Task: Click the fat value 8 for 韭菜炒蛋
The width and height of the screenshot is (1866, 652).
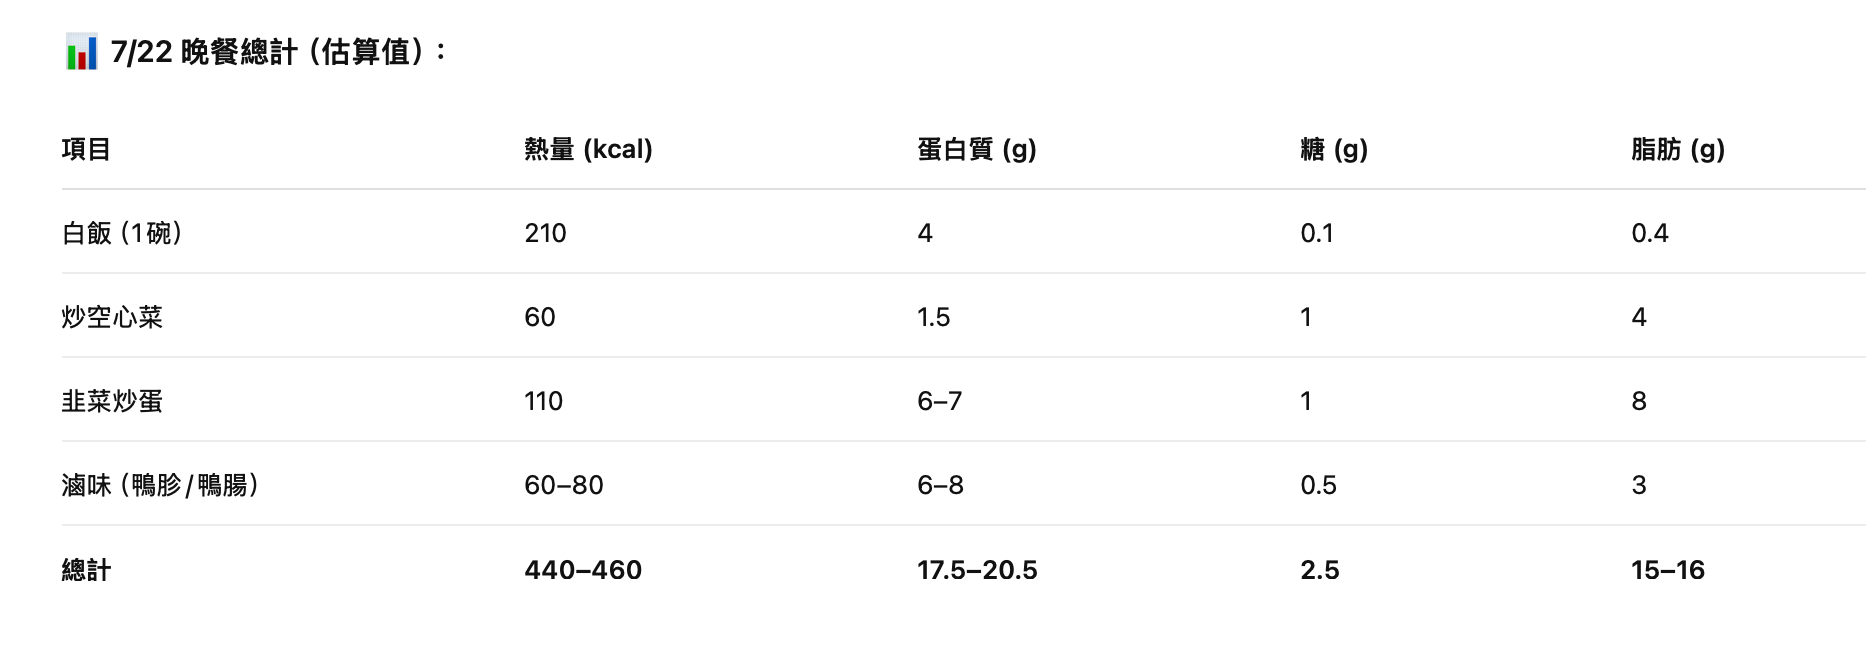Action: tap(1639, 401)
